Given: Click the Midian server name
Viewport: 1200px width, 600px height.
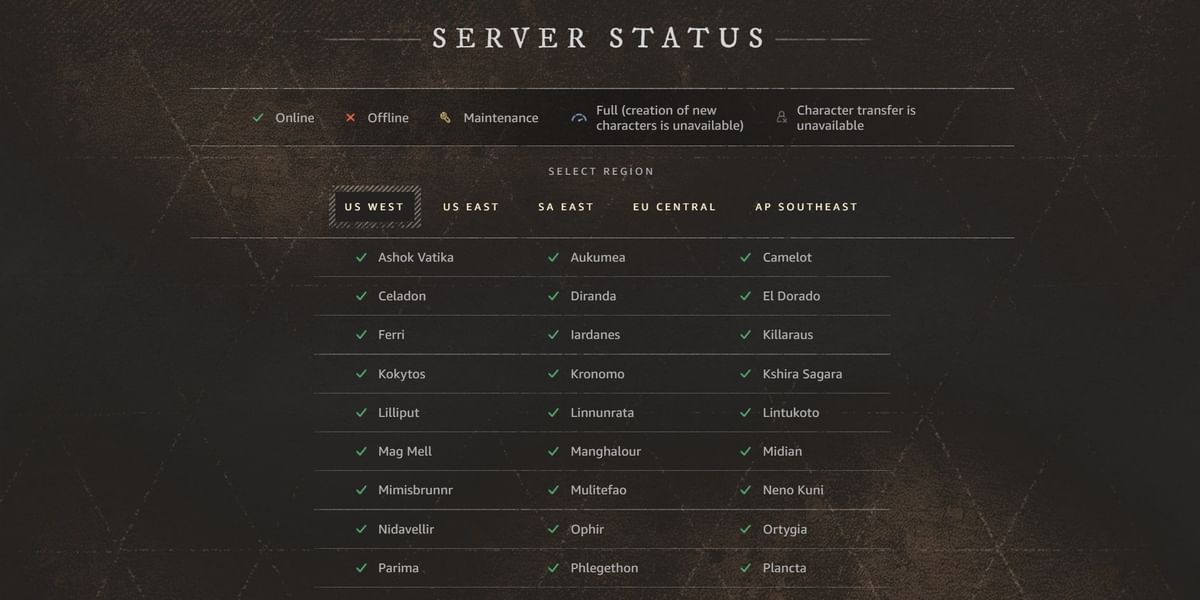Looking at the screenshot, I should coord(783,451).
